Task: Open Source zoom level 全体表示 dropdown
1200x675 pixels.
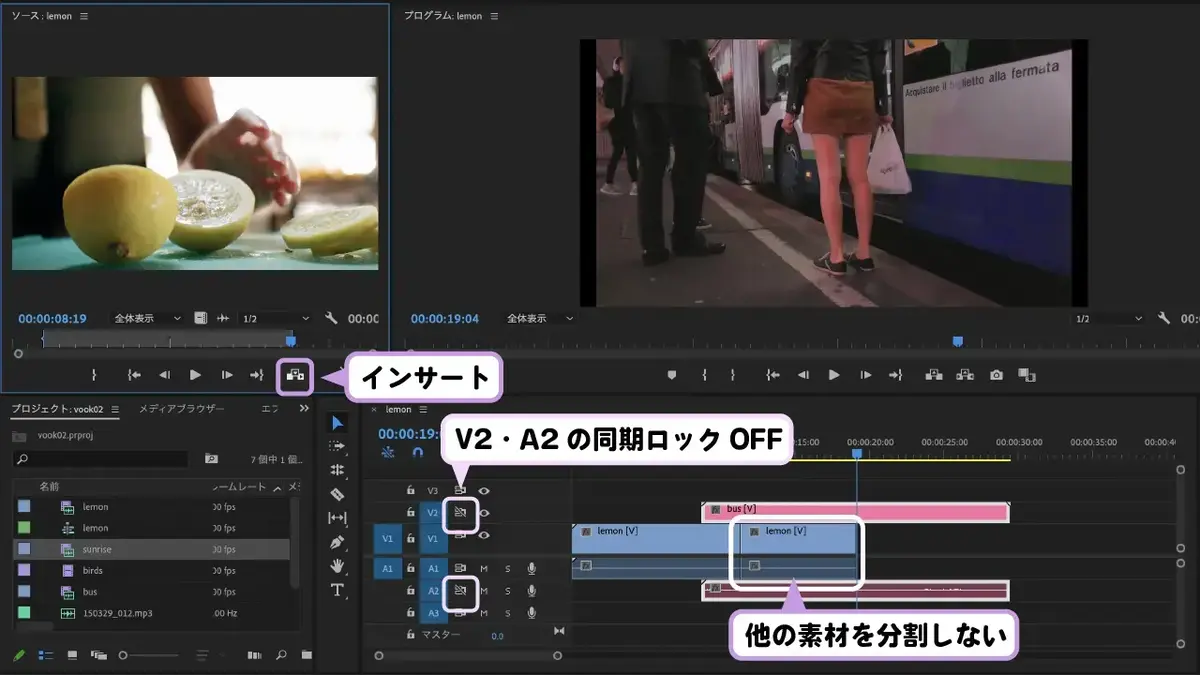Action: [147, 318]
